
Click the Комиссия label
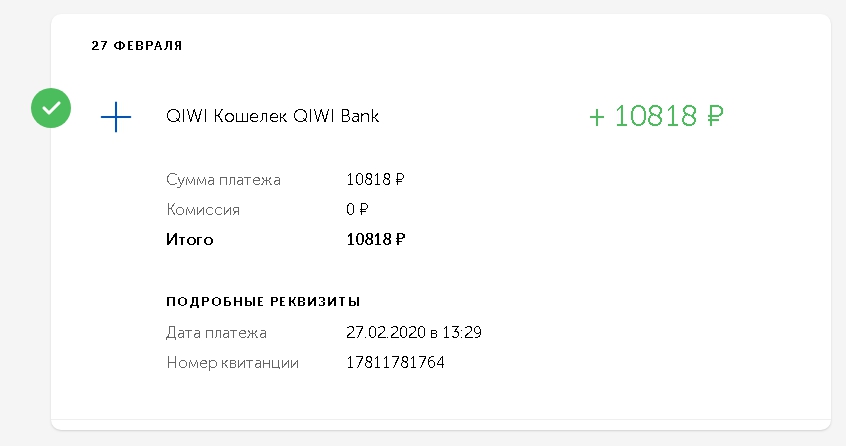point(203,210)
